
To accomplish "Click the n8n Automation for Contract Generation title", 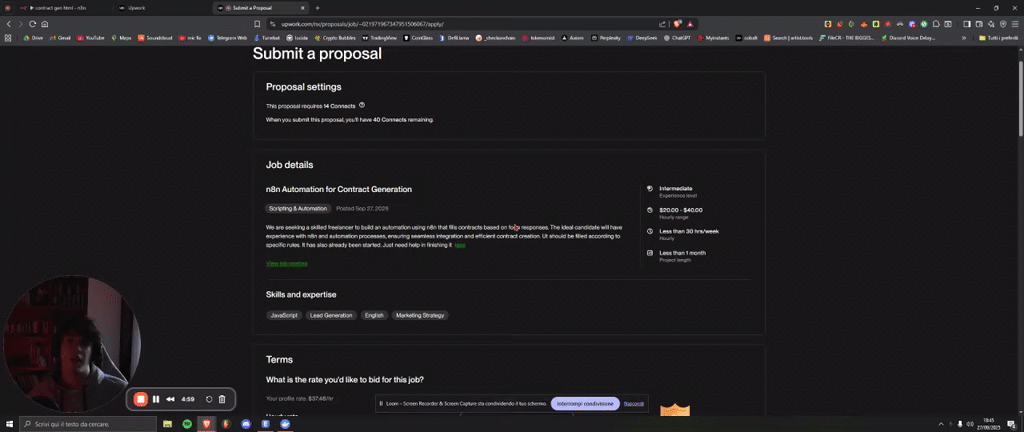I will click(339, 189).
